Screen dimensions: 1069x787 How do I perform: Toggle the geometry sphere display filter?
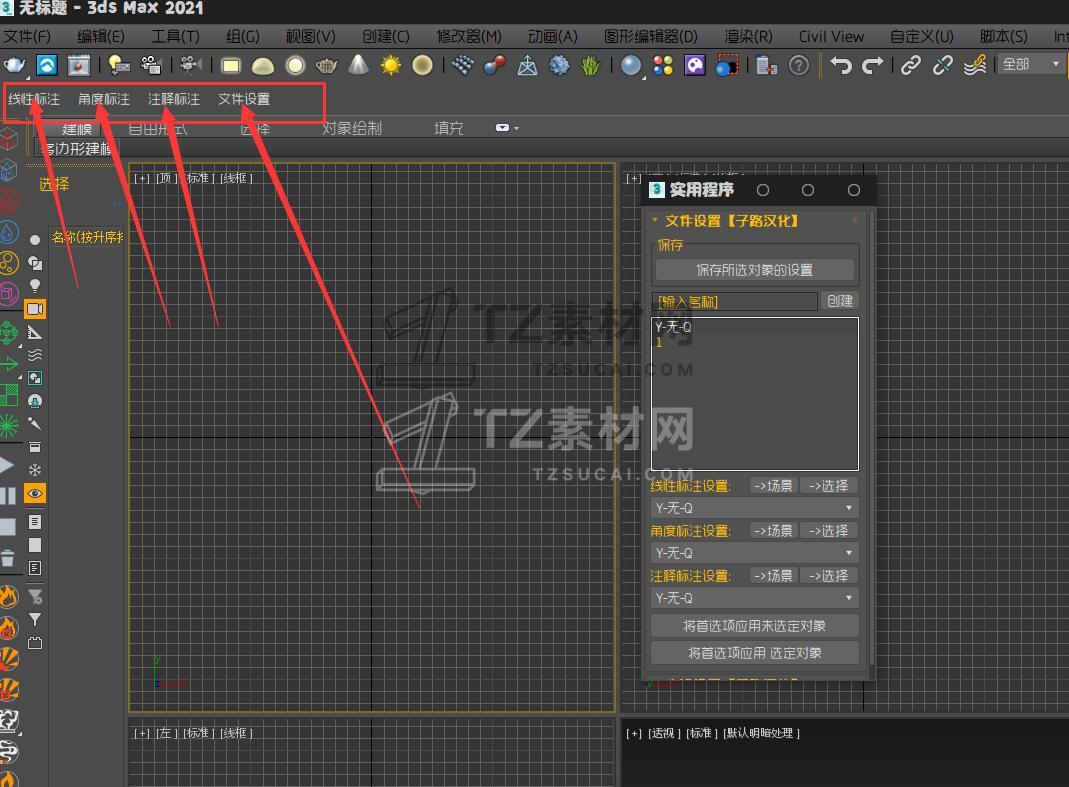(x=35, y=240)
